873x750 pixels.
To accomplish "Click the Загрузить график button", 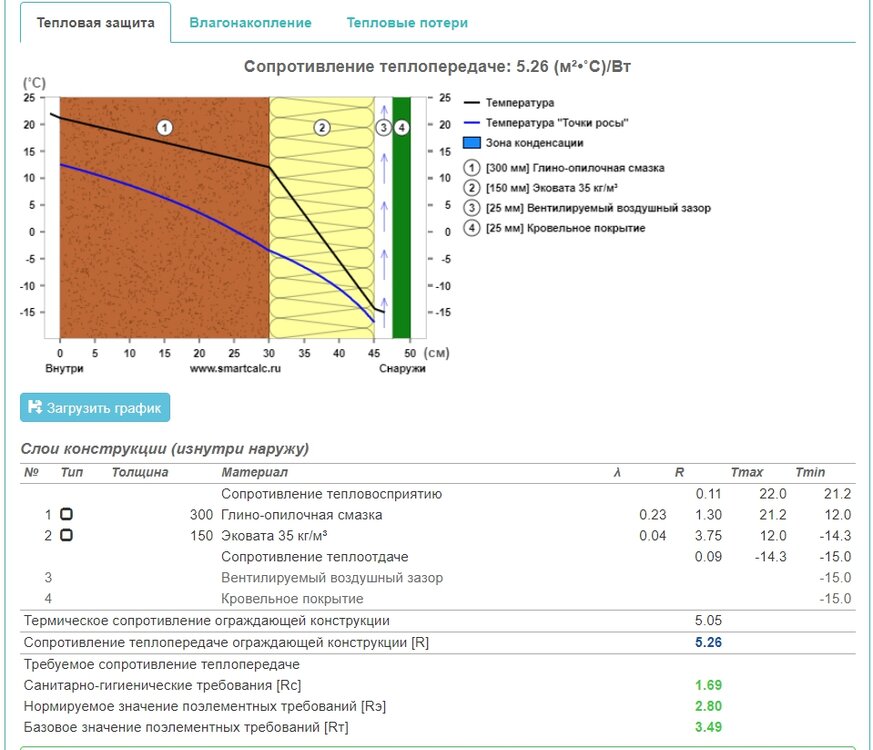I will pos(95,407).
